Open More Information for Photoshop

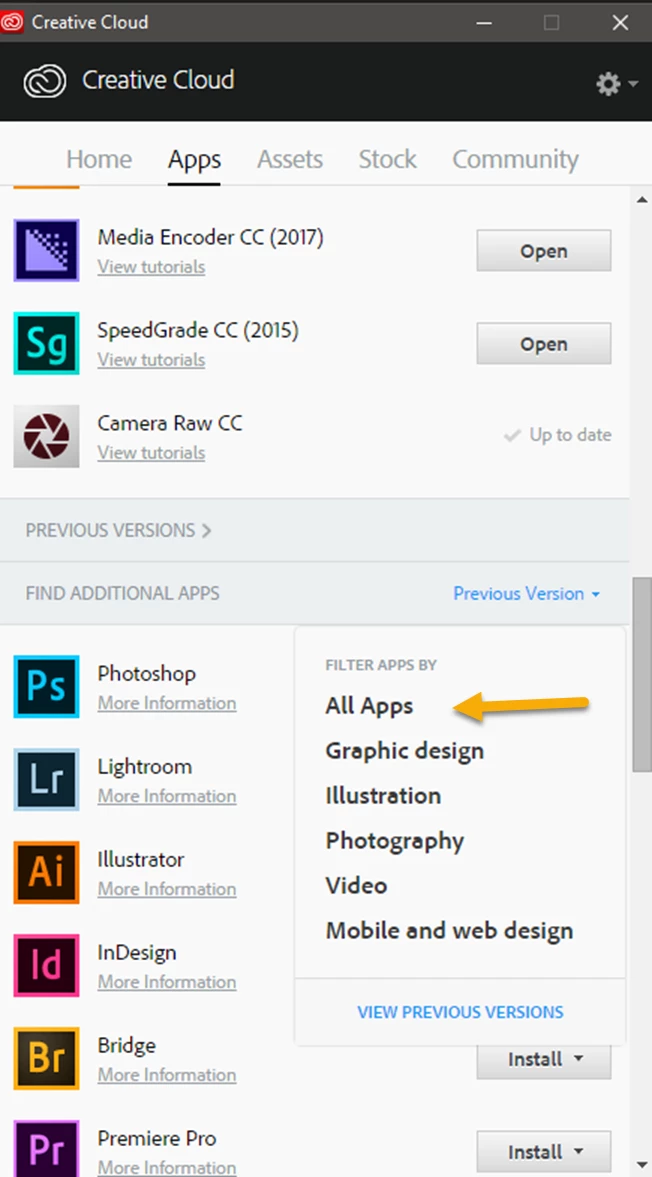coord(167,703)
